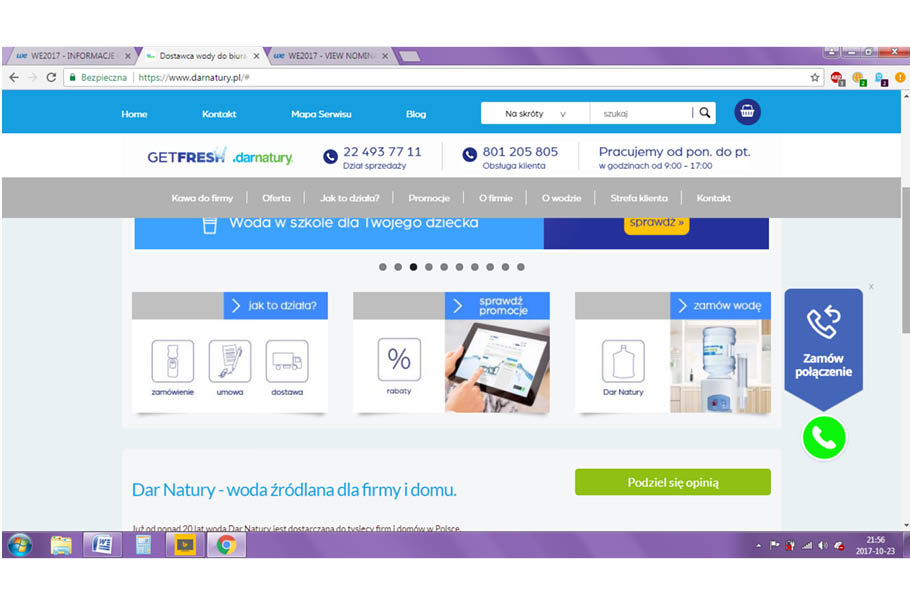Go to Home in the blue bar
Image resolution: width=910 pixels, height=603 pixels.
coord(134,114)
